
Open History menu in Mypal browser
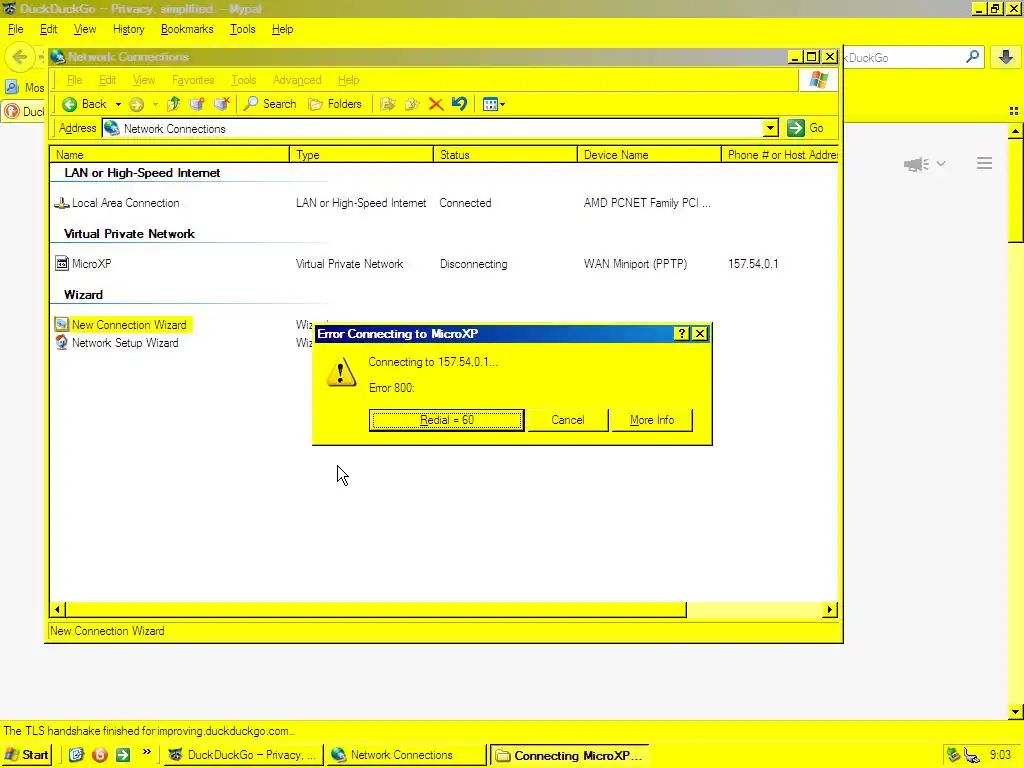(x=128, y=29)
